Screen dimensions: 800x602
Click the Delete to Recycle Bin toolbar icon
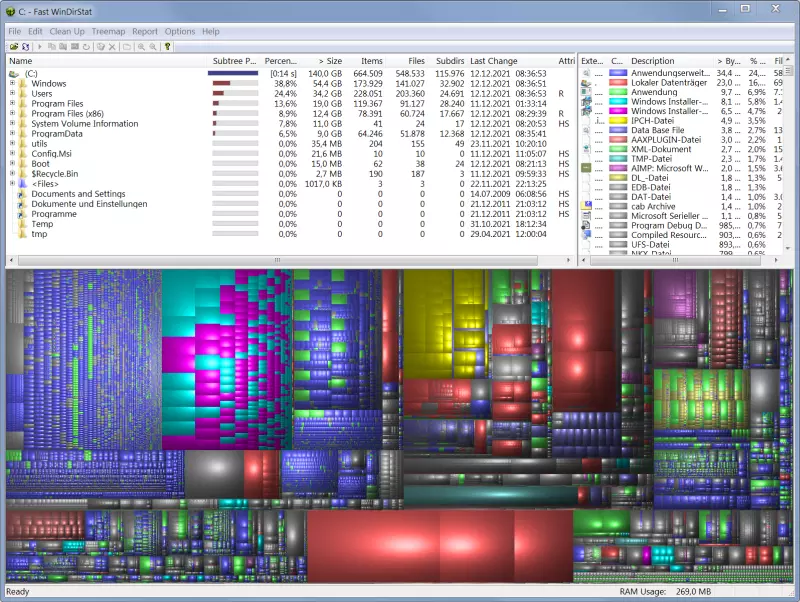101,46
